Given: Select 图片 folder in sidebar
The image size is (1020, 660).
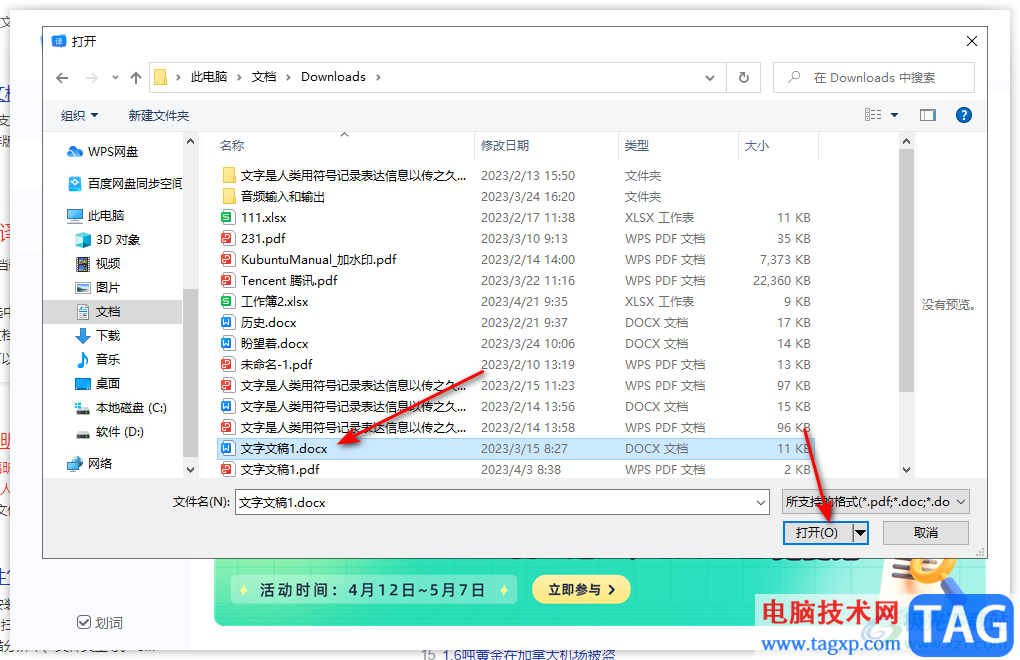Looking at the screenshot, I should tap(98, 287).
